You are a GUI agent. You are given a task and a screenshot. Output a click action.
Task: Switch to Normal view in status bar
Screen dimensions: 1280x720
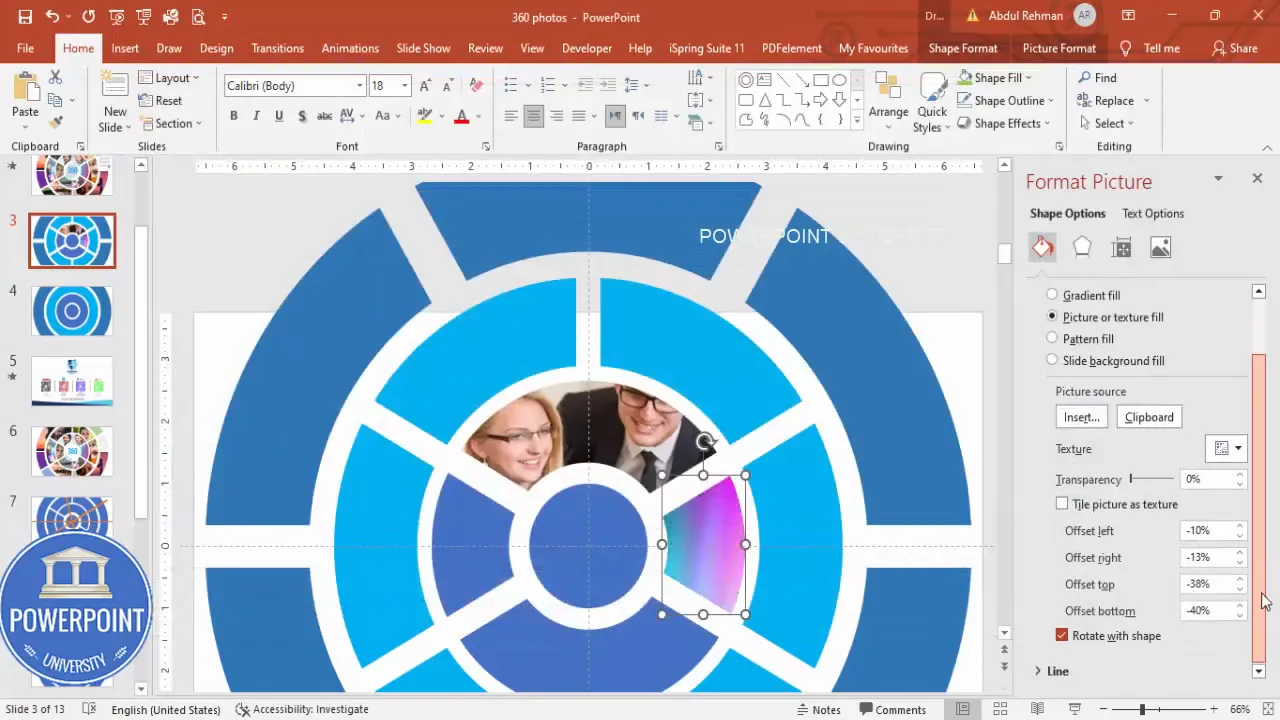(x=963, y=709)
